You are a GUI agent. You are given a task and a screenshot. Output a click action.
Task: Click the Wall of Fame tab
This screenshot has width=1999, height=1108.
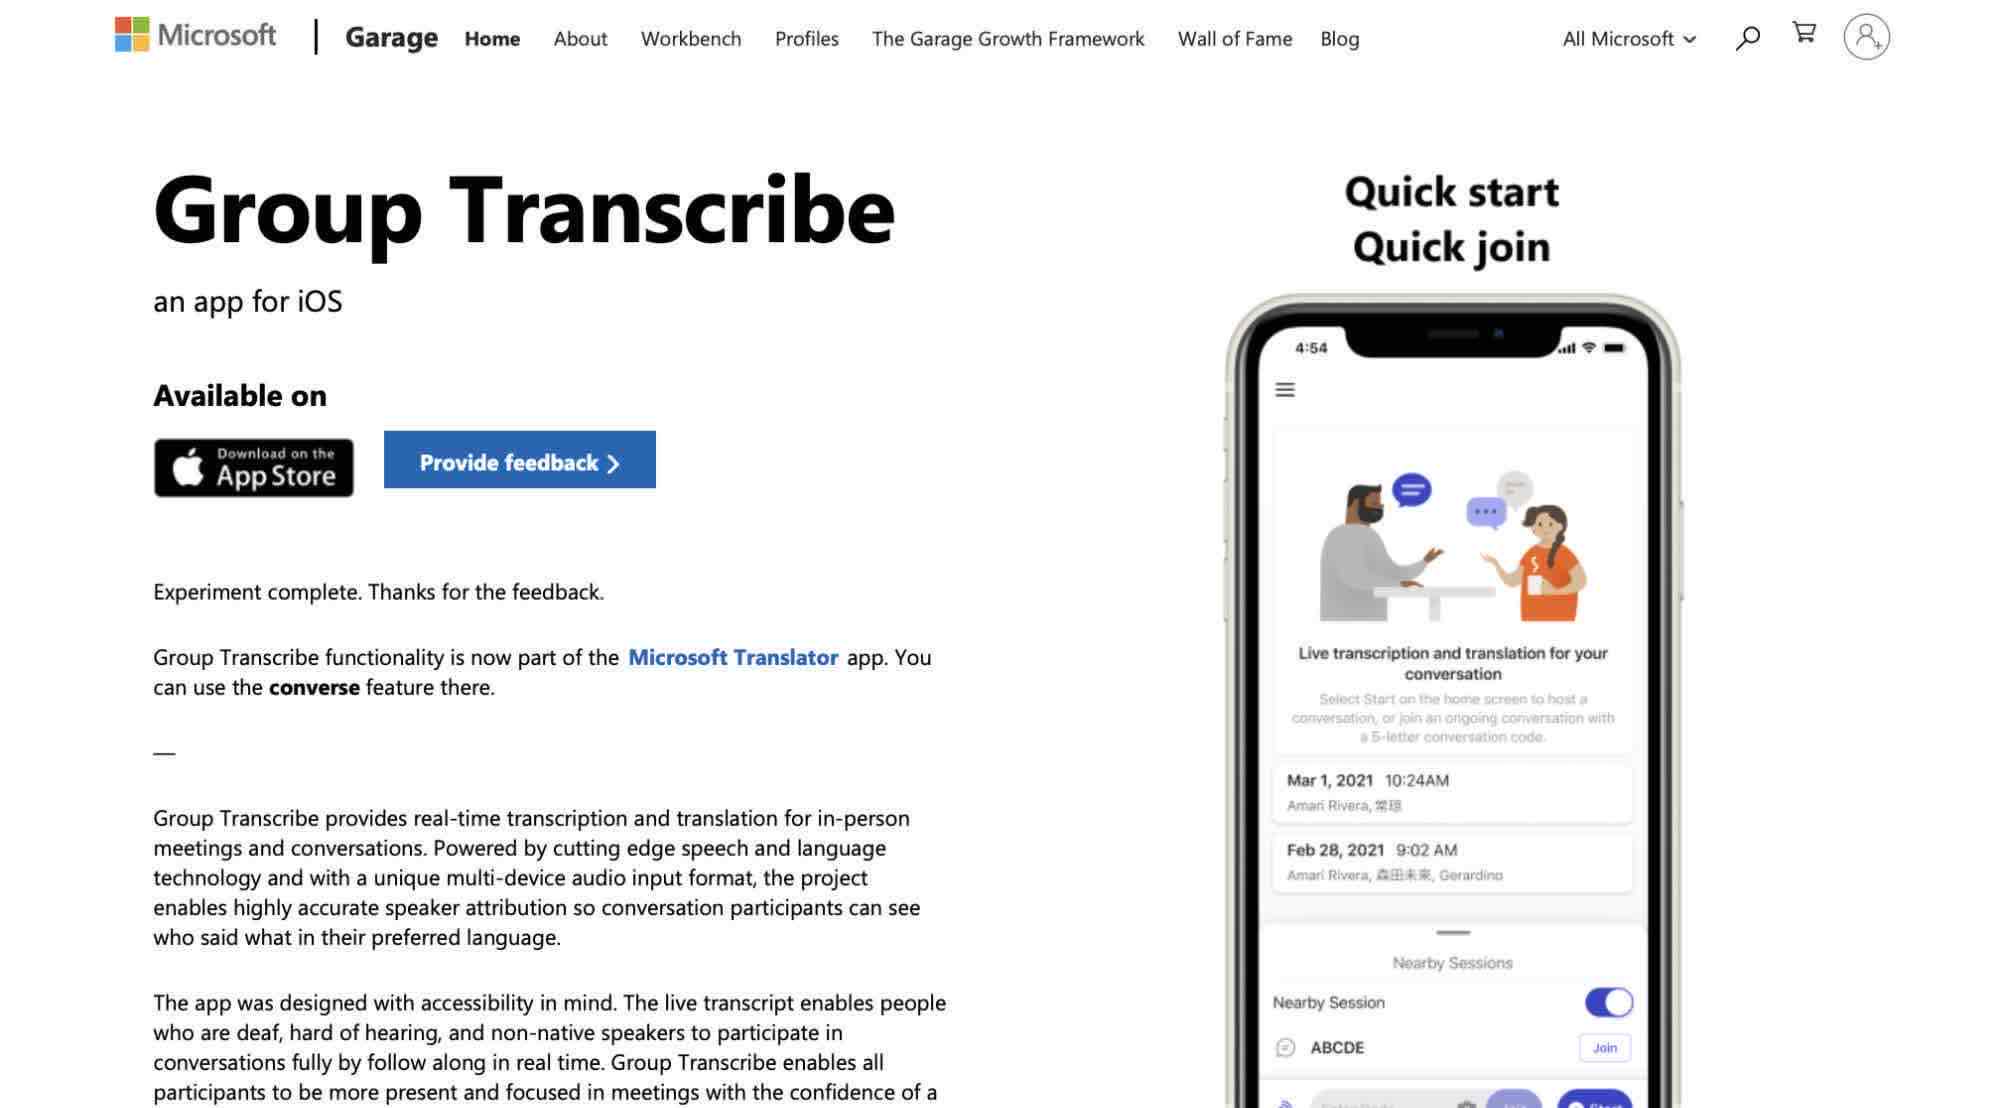(x=1234, y=35)
